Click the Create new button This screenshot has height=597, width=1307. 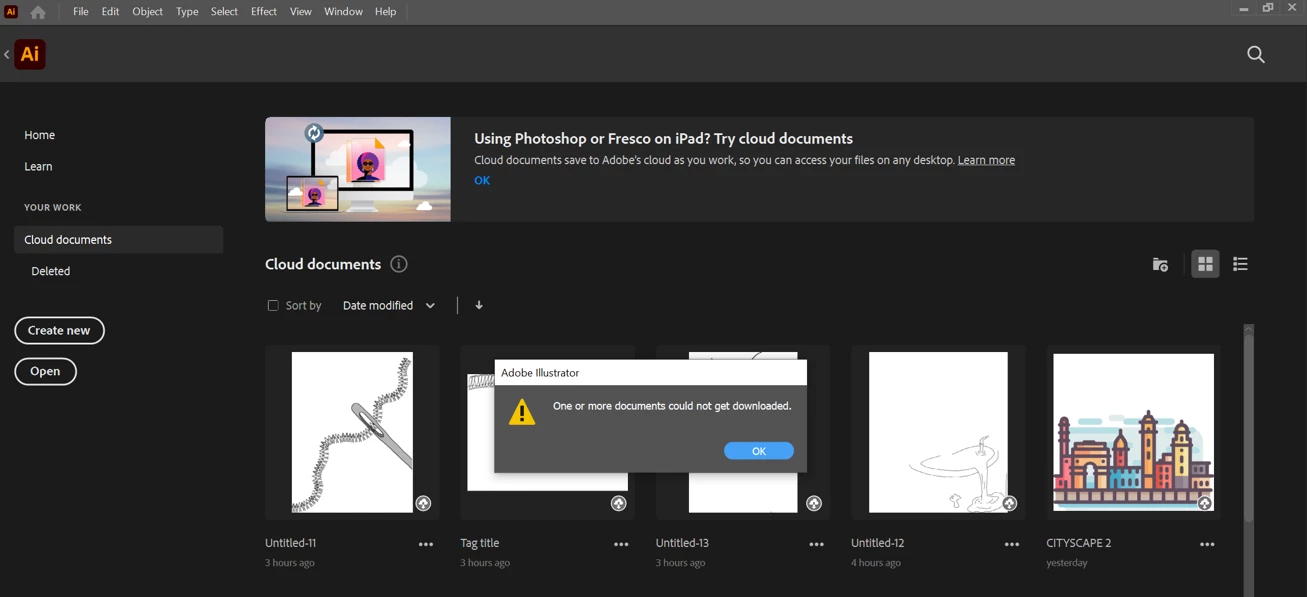(x=59, y=330)
